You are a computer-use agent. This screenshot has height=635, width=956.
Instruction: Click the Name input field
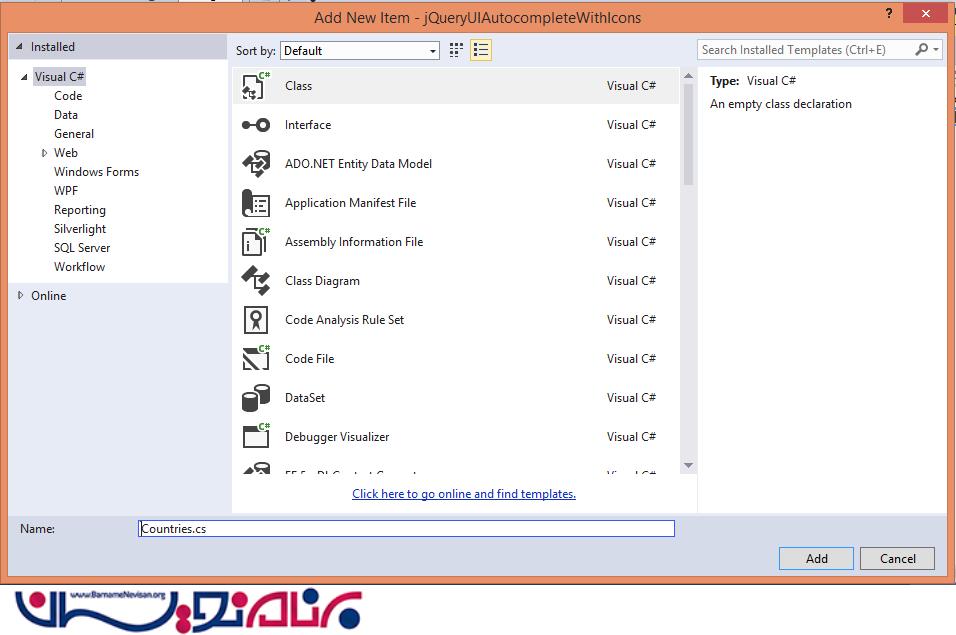[406, 529]
